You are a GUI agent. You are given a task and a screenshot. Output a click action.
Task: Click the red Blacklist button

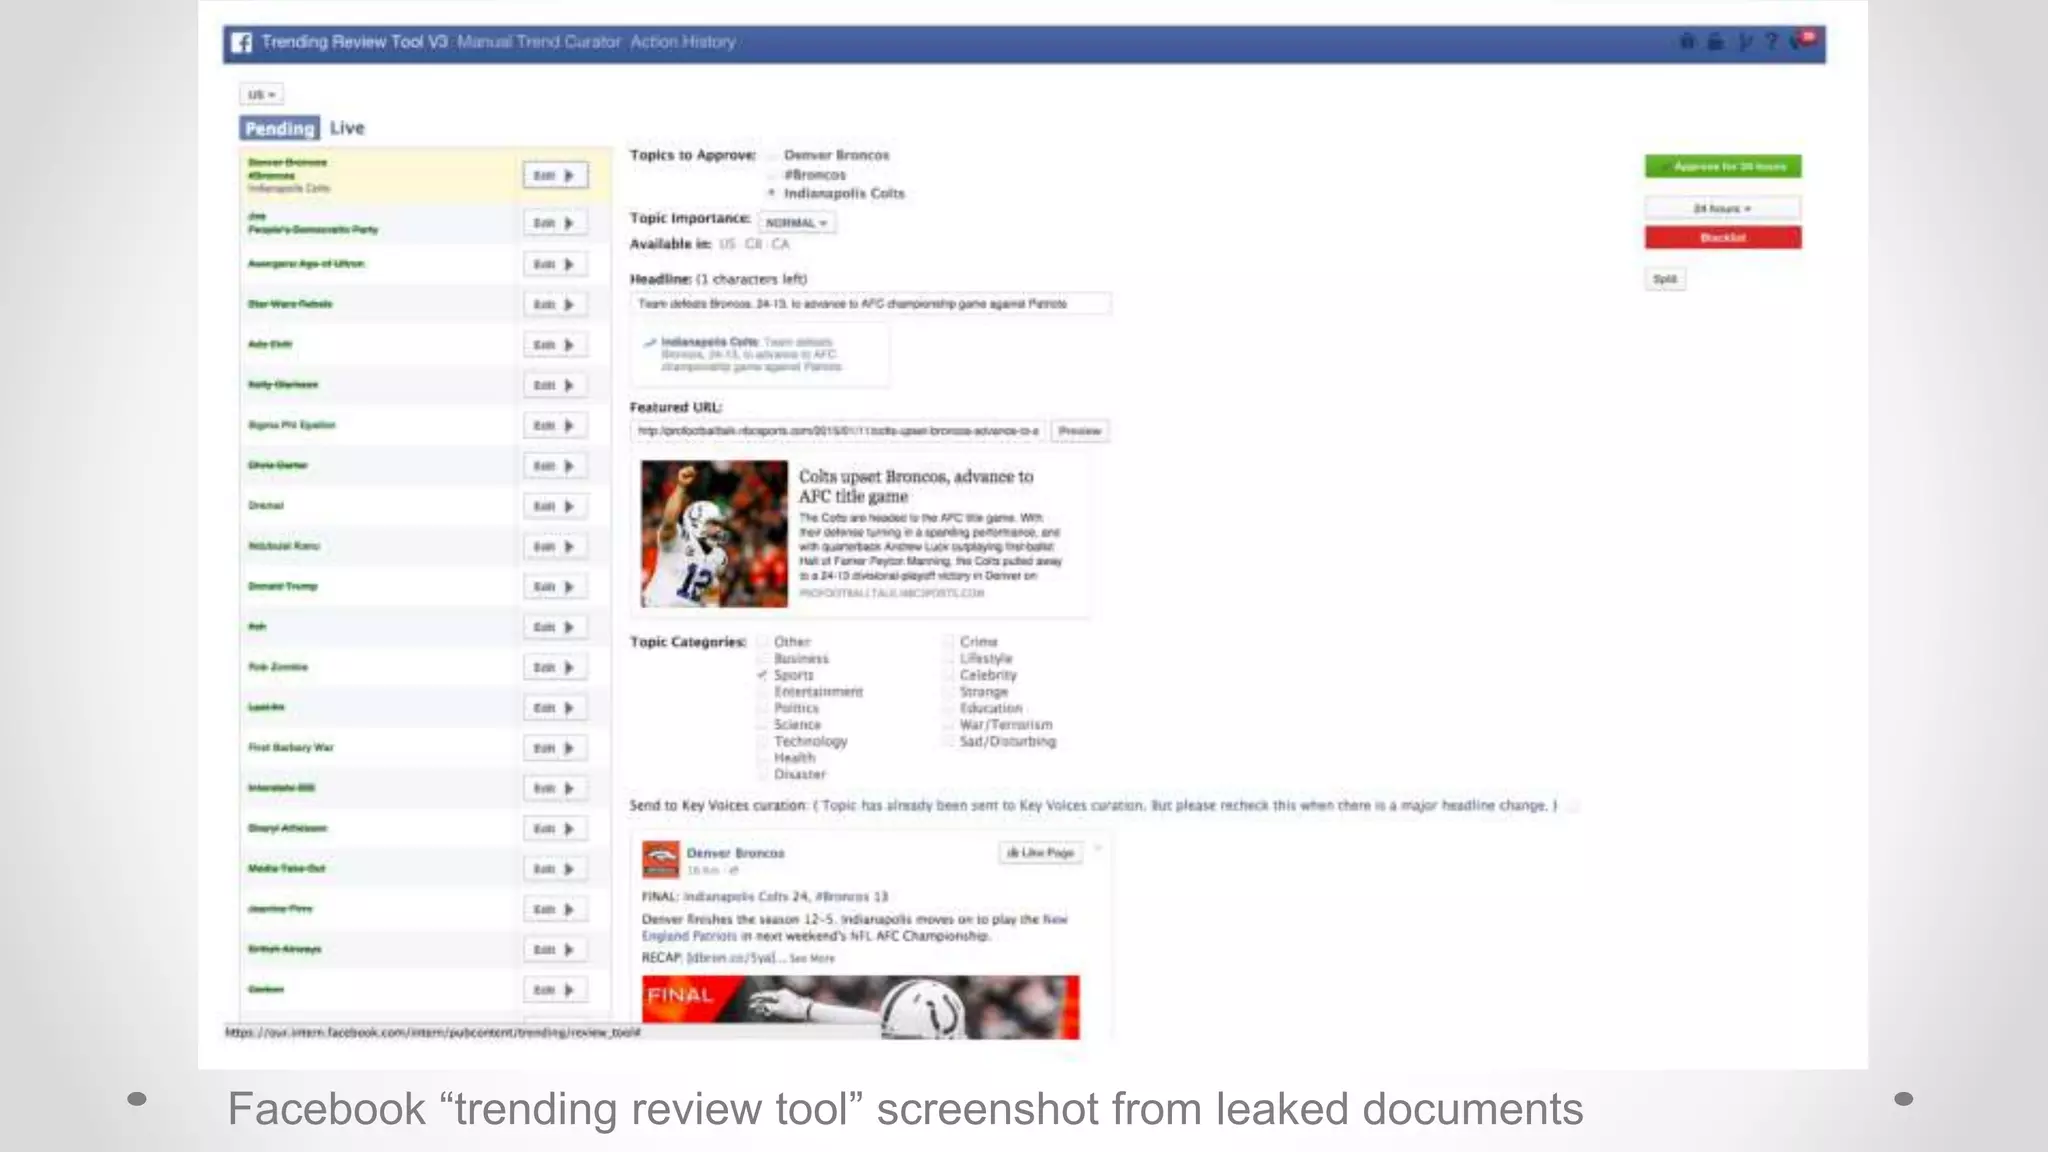(1723, 237)
